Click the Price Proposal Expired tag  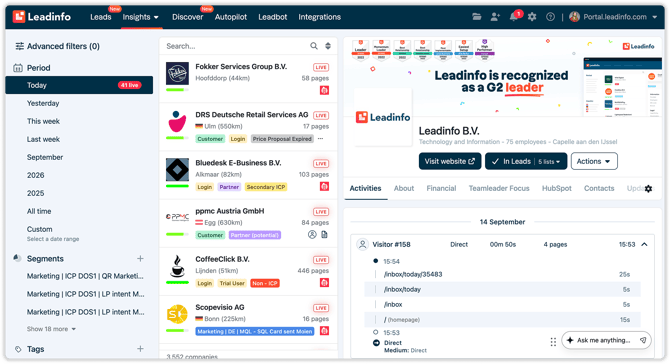click(x=282, y=139)
